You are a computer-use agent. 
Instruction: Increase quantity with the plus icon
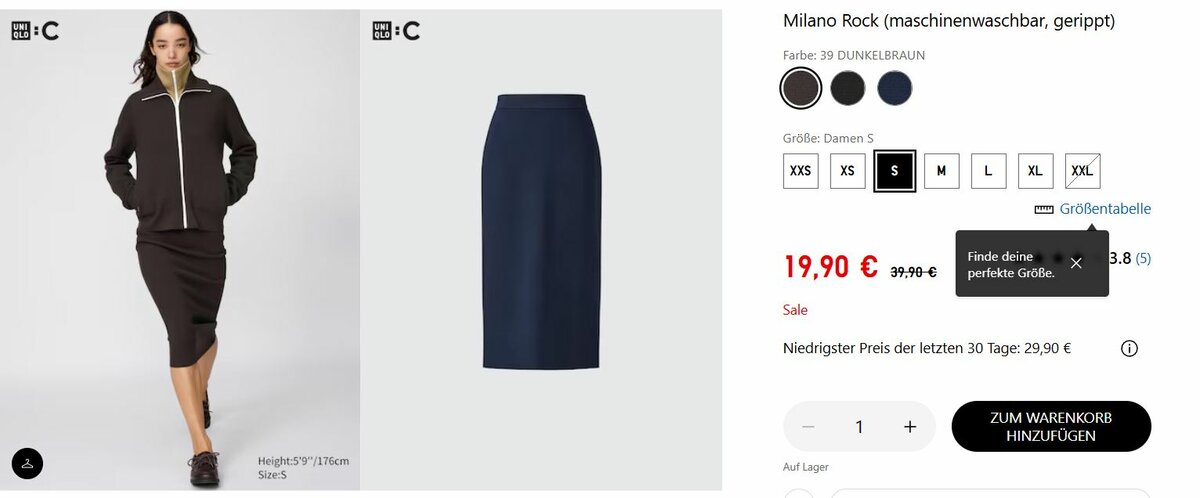click(x=910, y=427)
